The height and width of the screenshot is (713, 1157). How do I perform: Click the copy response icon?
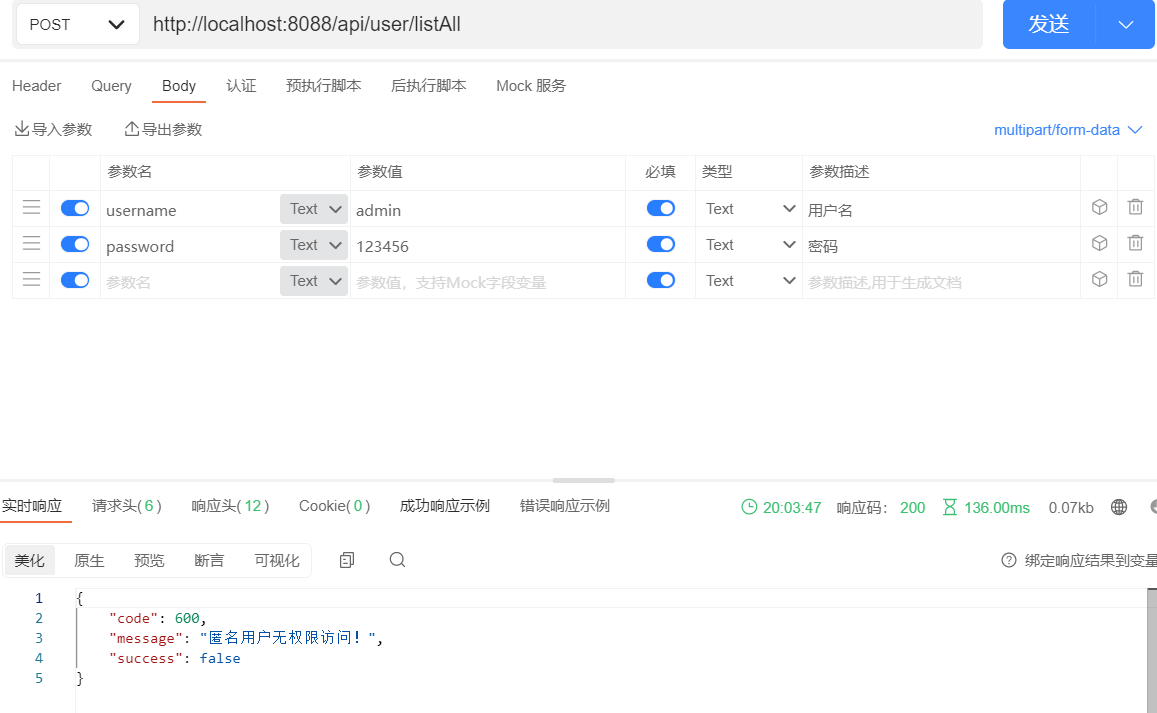347,560
